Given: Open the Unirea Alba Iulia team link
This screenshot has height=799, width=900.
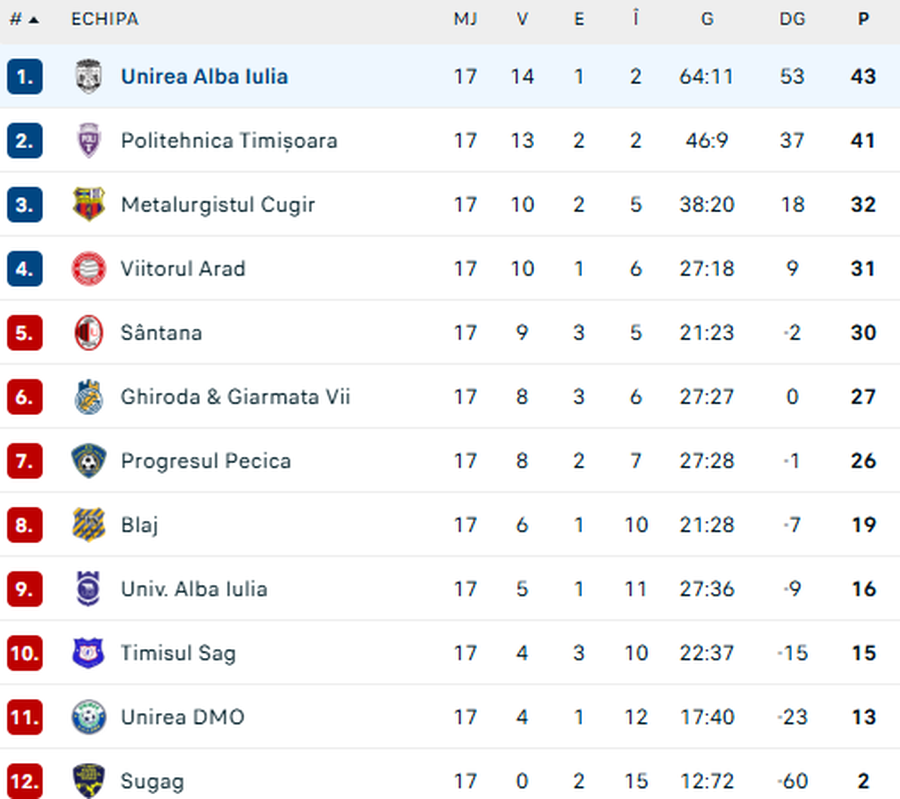Looking at the screenshot, I should (204, 77).
